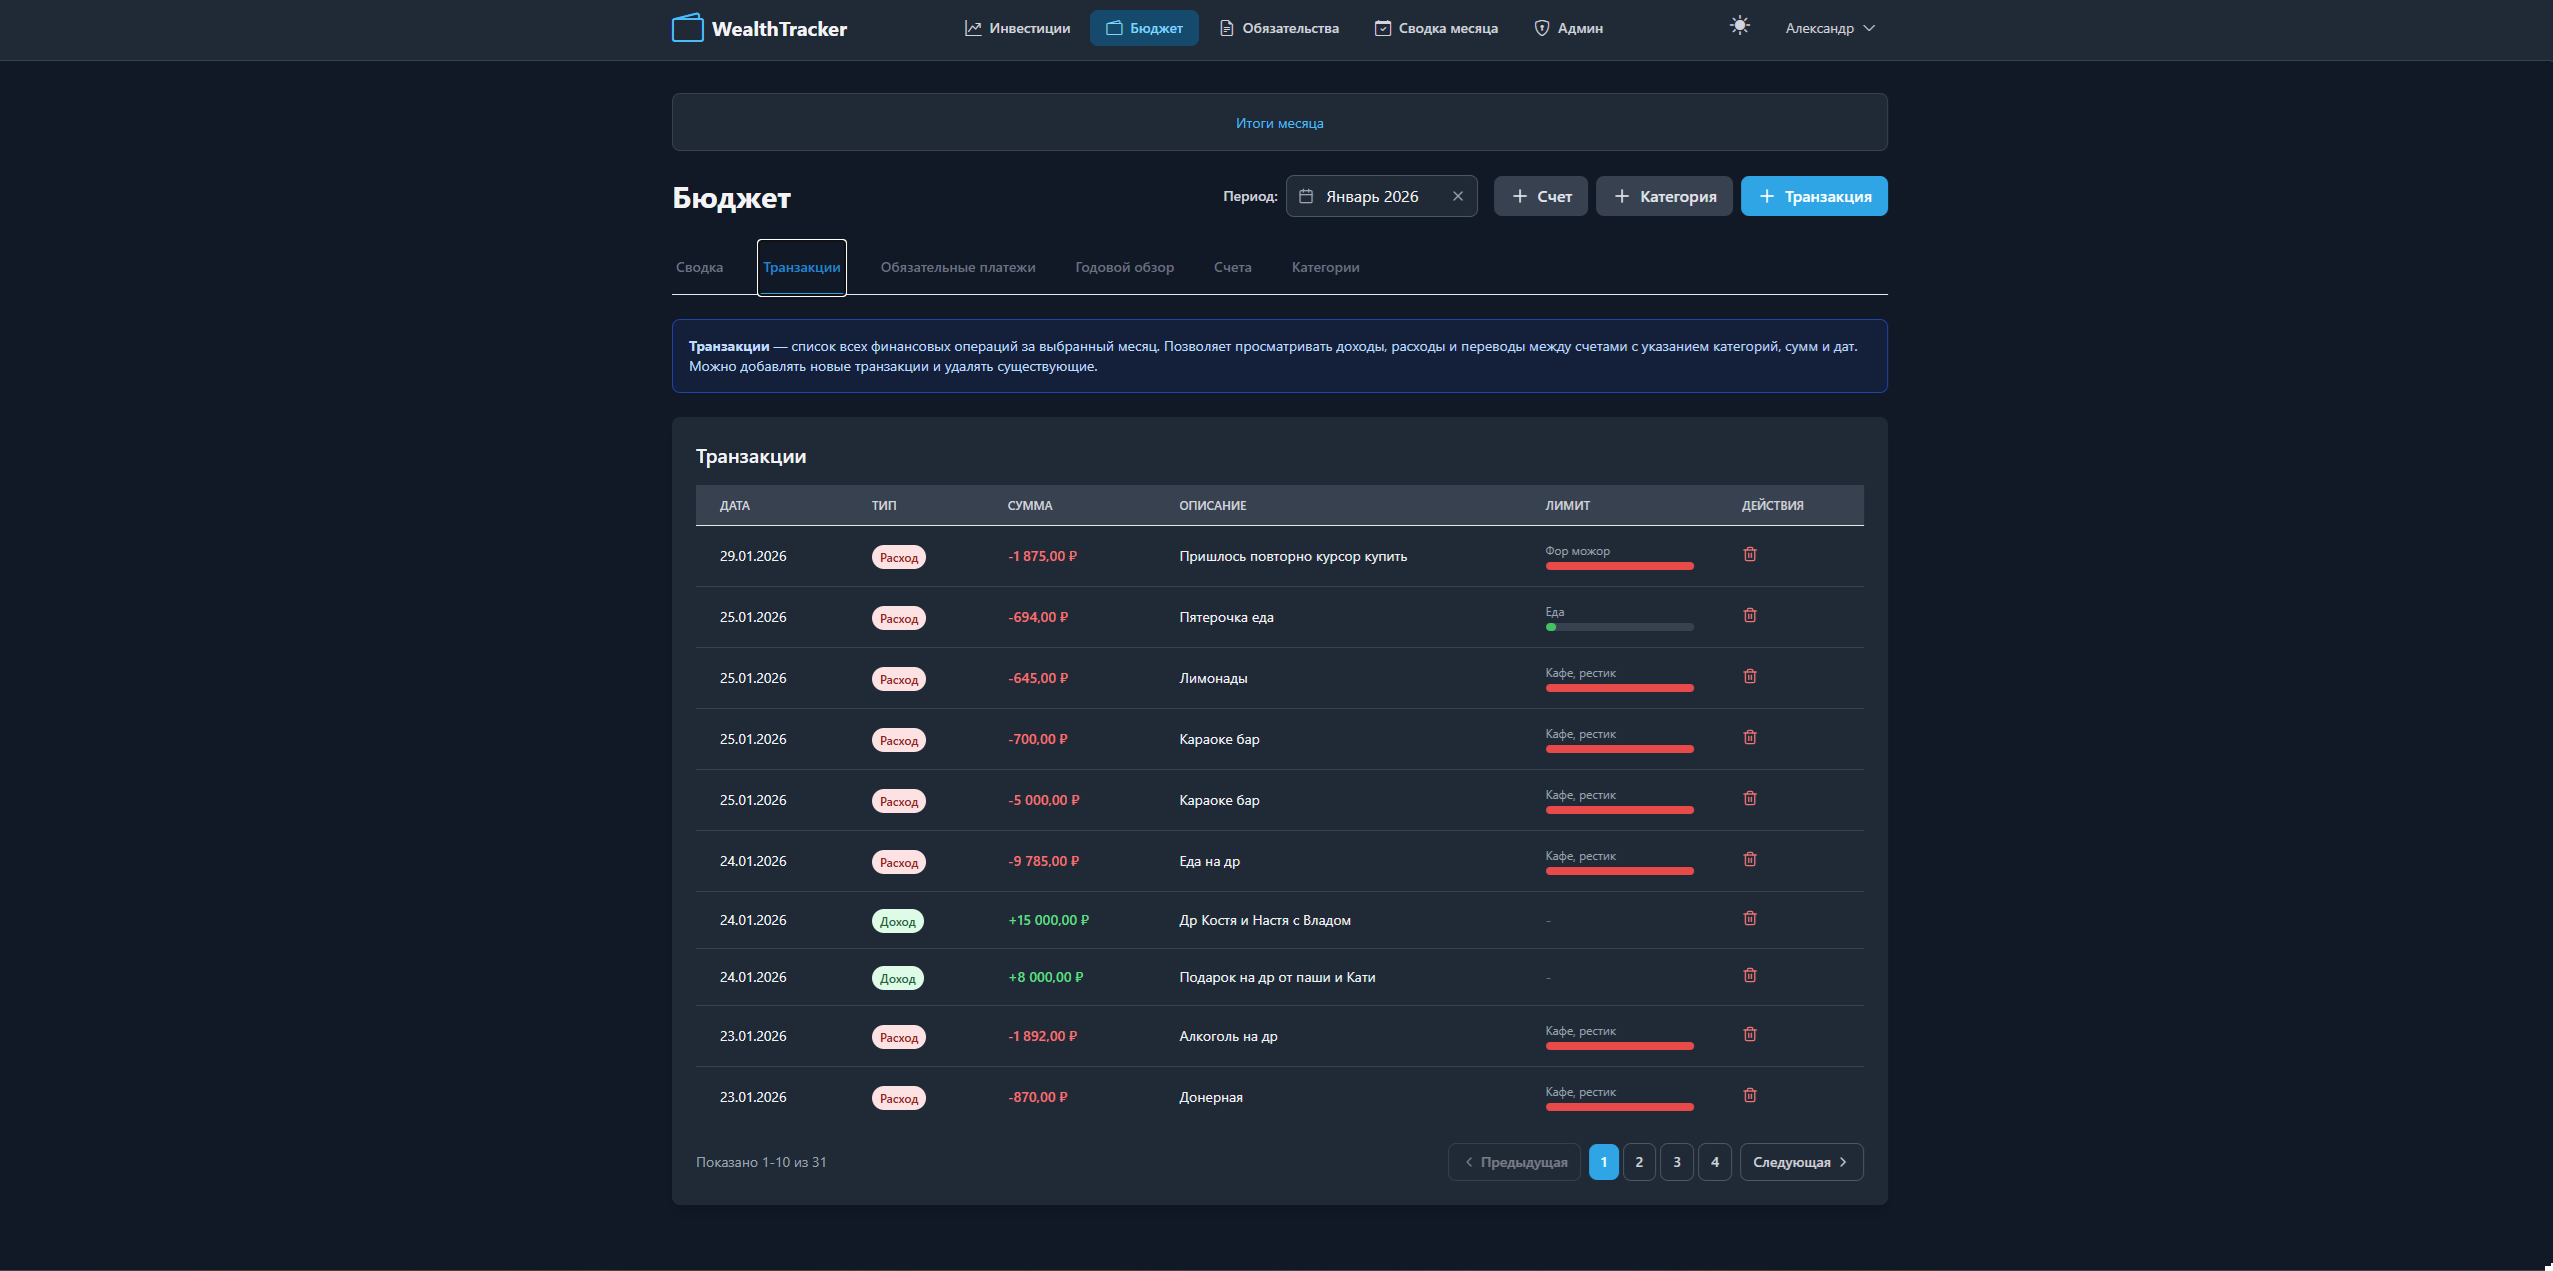This screenshot has height=1271, width=2553.
Task: Open the Обязательные платежи tab
Action: click(x=957, y=267)
